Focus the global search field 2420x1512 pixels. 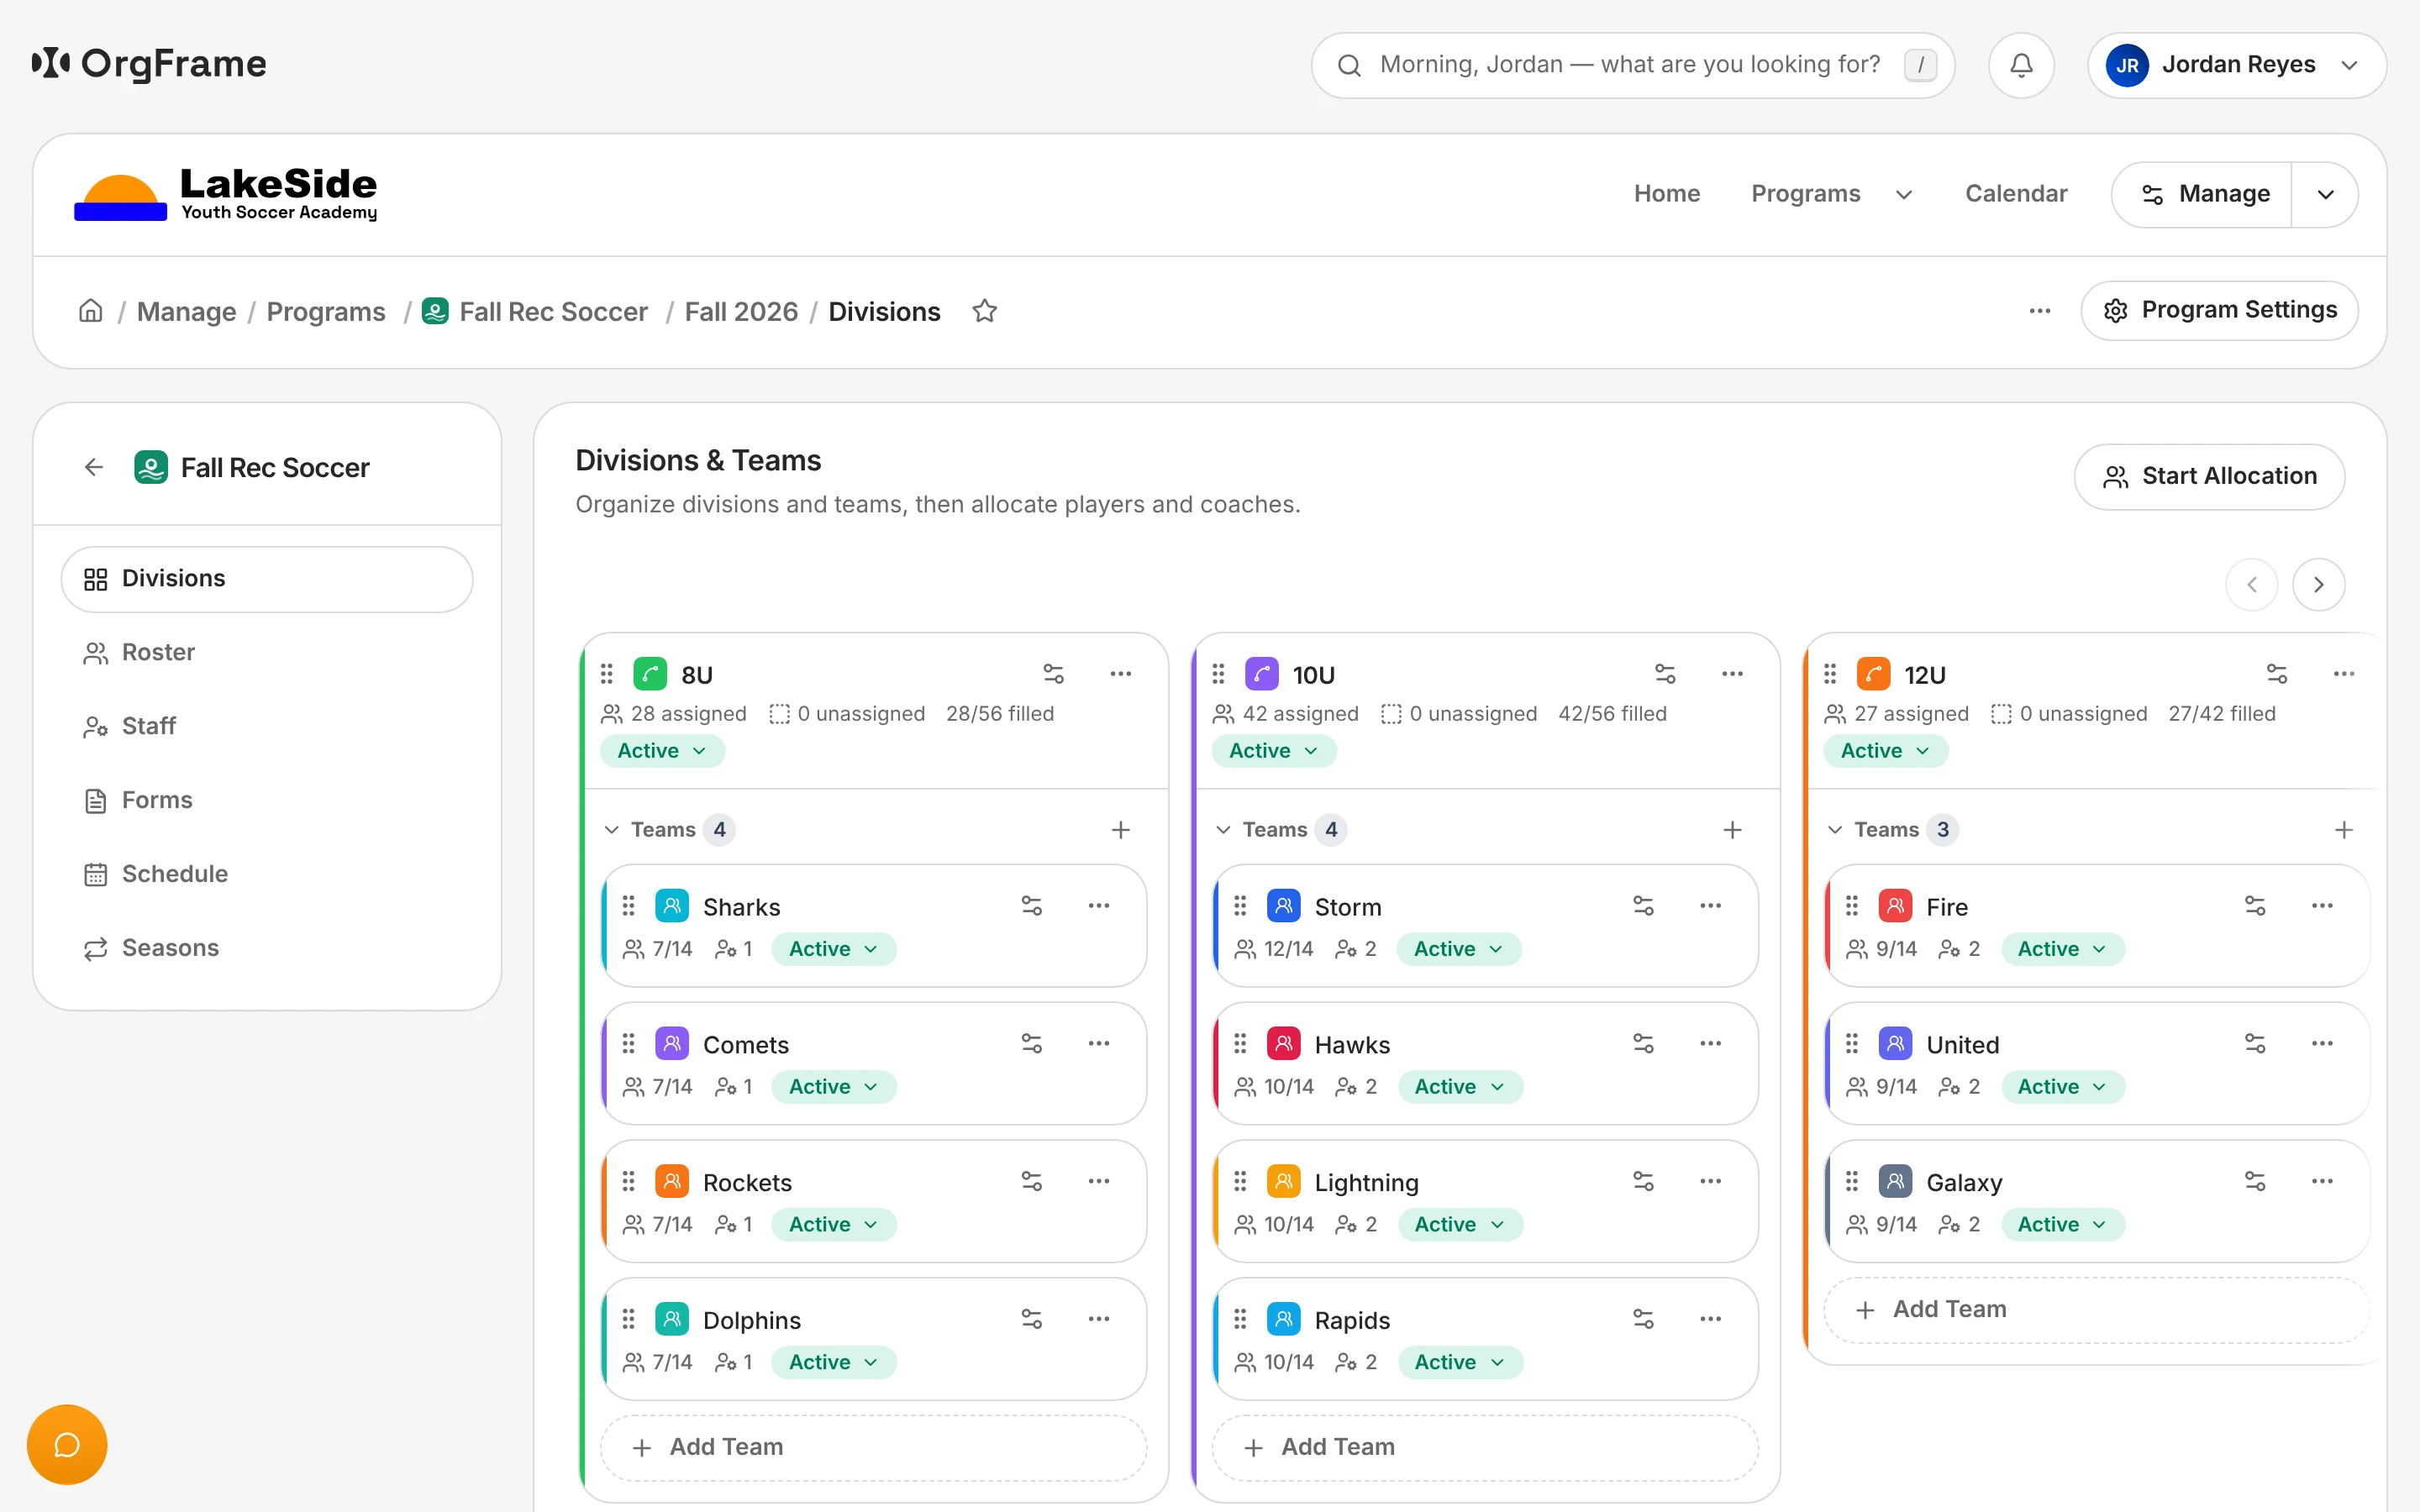[x=1632, y=65]
